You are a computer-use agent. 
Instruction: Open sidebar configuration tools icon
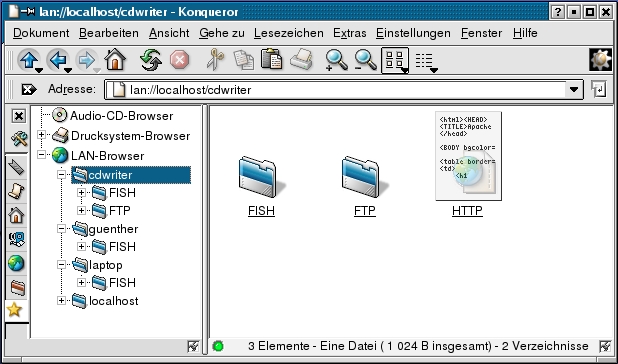tap(18, 138)
